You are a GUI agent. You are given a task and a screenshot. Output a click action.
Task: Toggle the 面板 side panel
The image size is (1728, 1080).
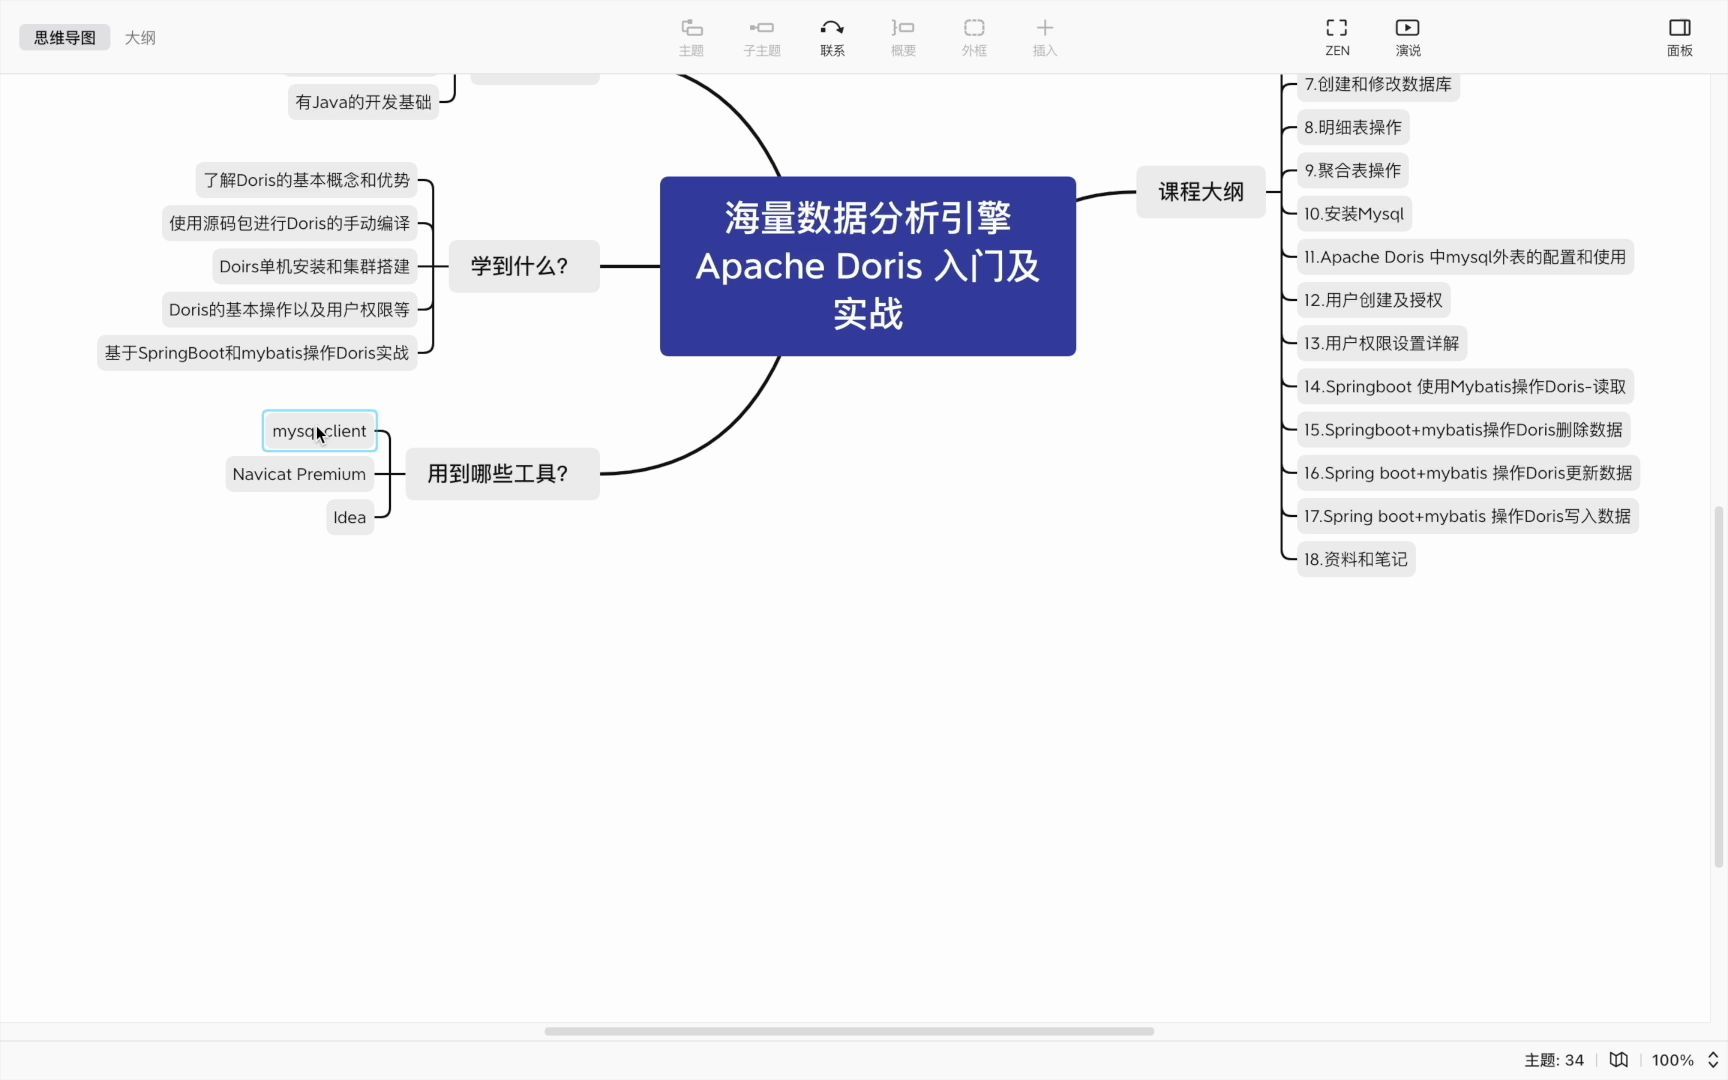coord(1679,37)
